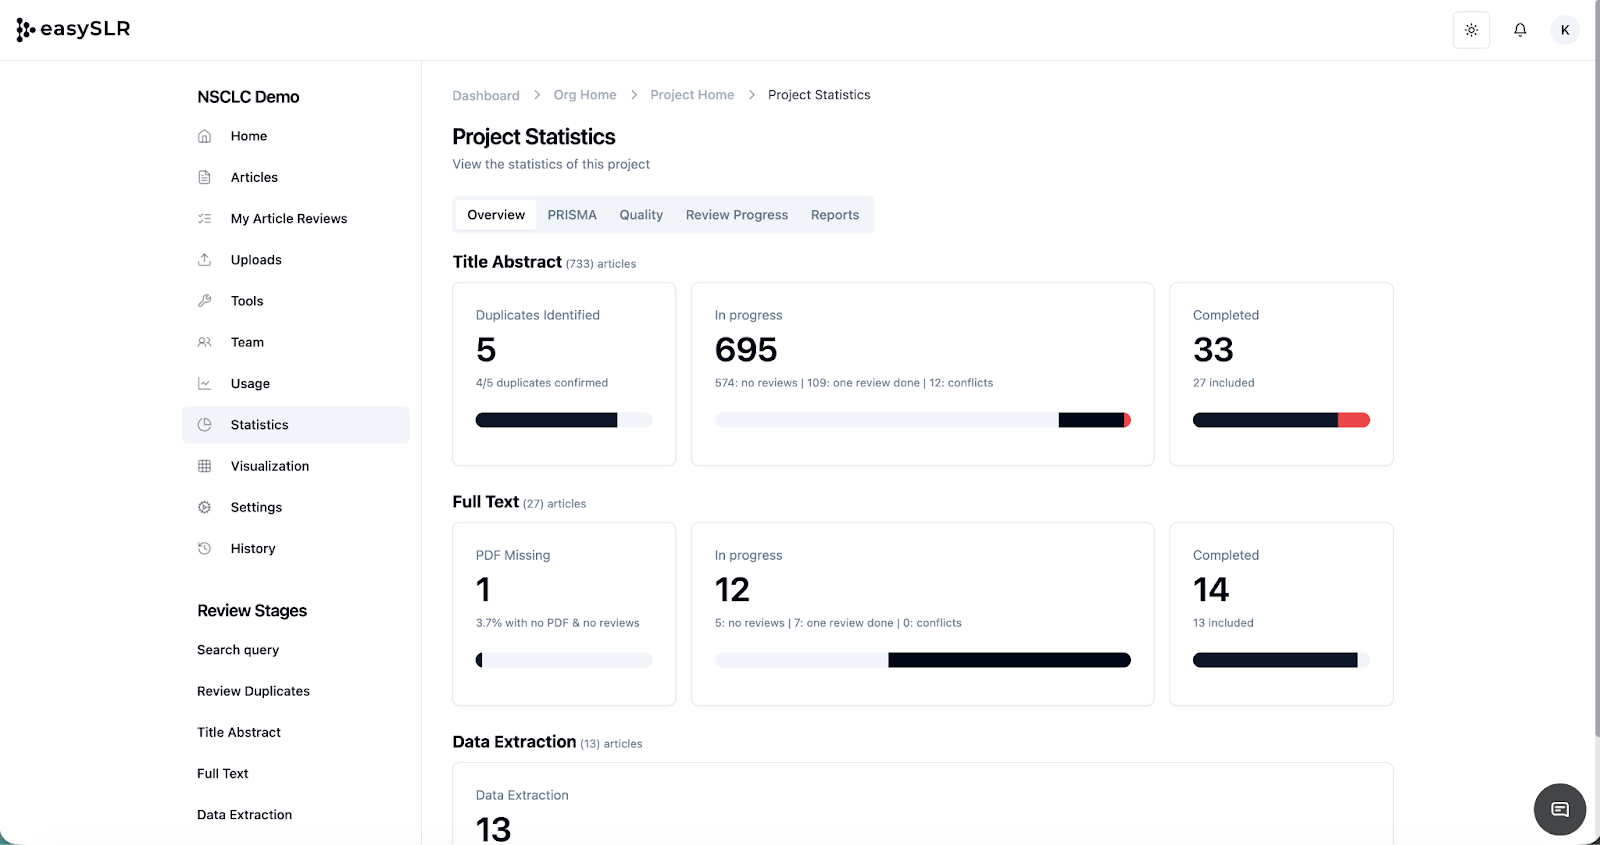Open the Title Abstract review stage

(239, 732)
